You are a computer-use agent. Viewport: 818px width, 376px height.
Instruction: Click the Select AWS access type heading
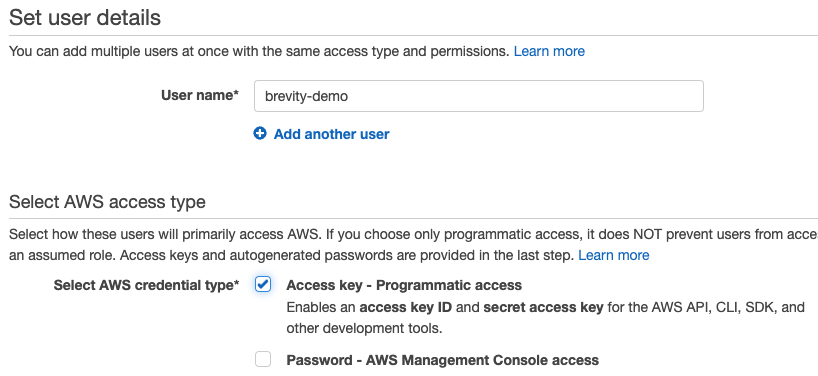tap(107, 202)
